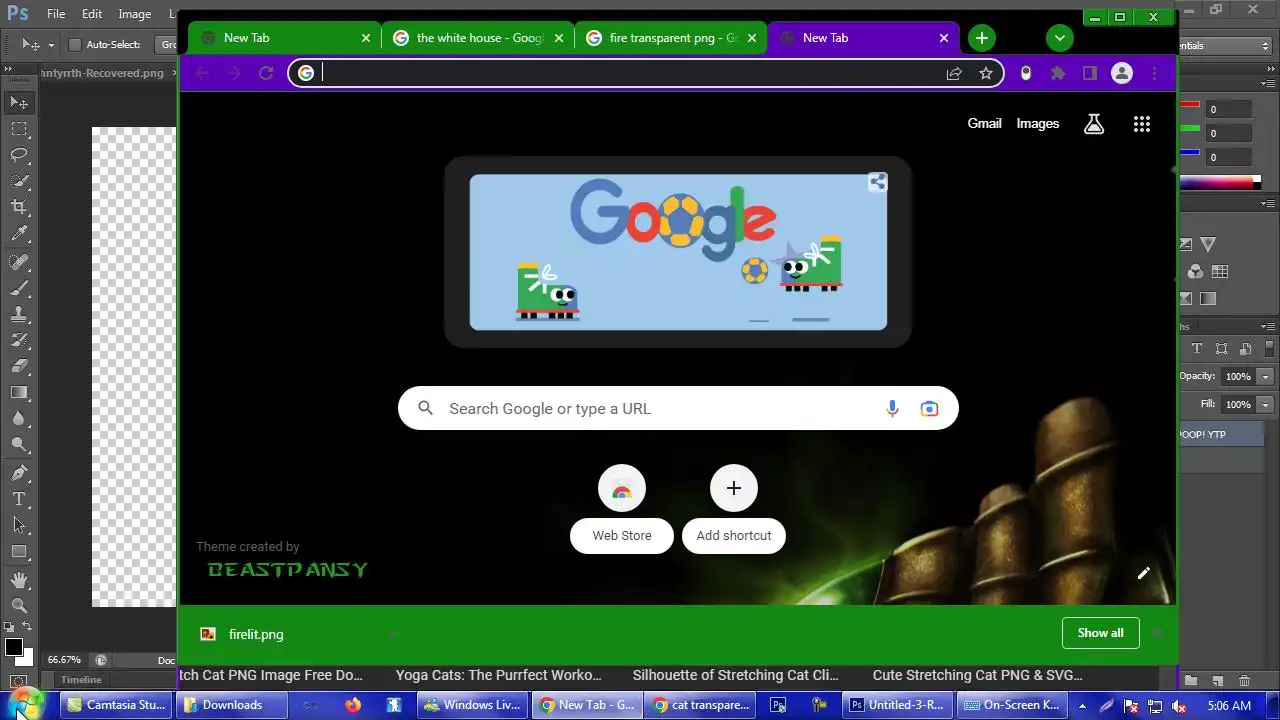
Task: Click the Customize Chrome pencil icon
Action: coord(1143,573)
